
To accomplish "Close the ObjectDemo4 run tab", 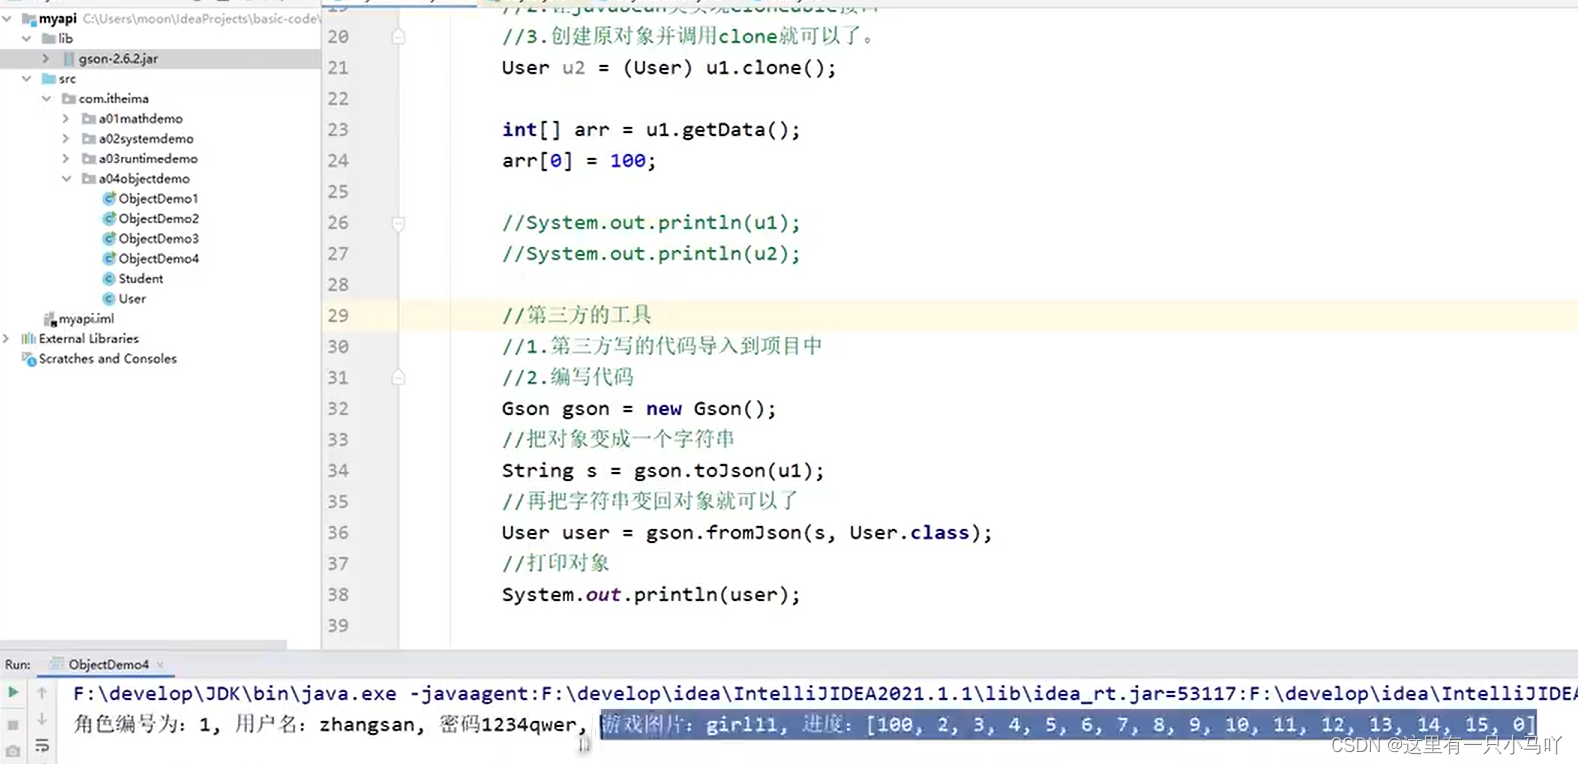I will (x=160, y=665).
